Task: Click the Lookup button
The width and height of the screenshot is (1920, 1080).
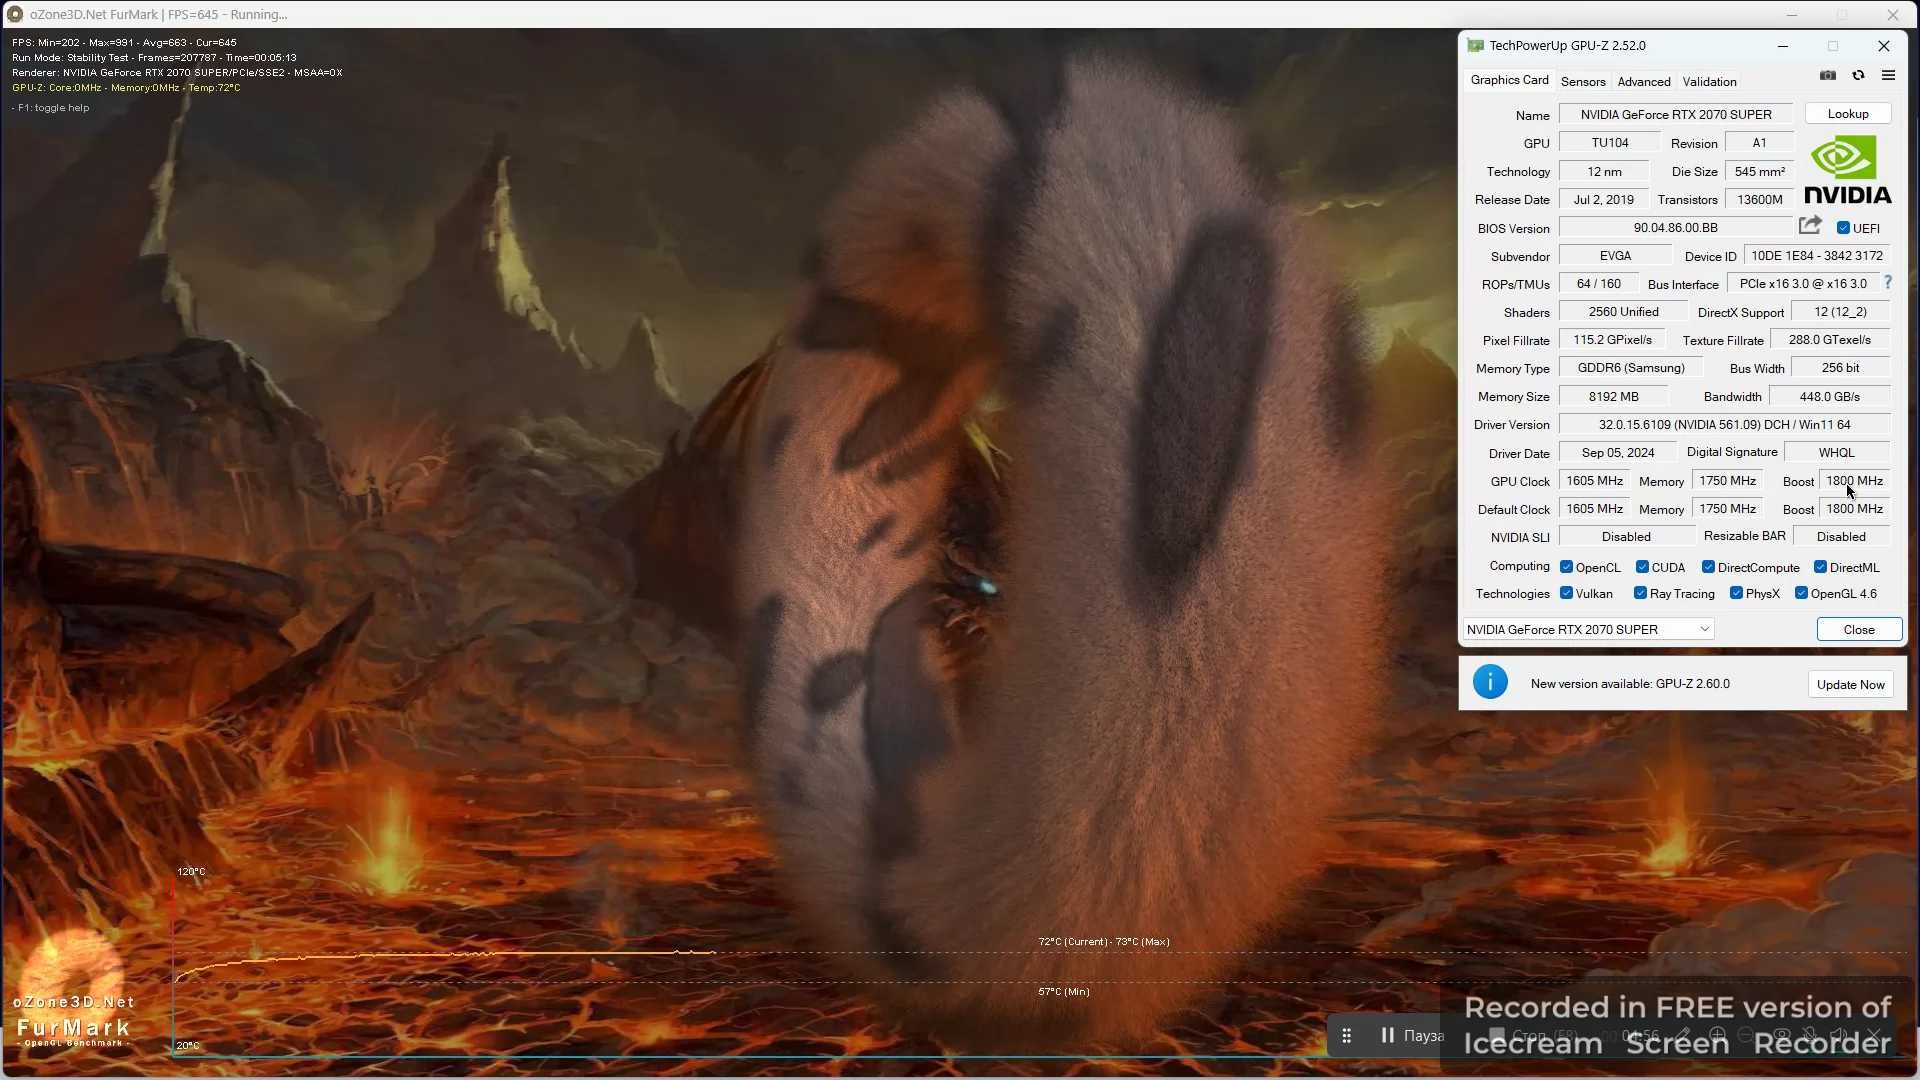Action: point(1848,114)
